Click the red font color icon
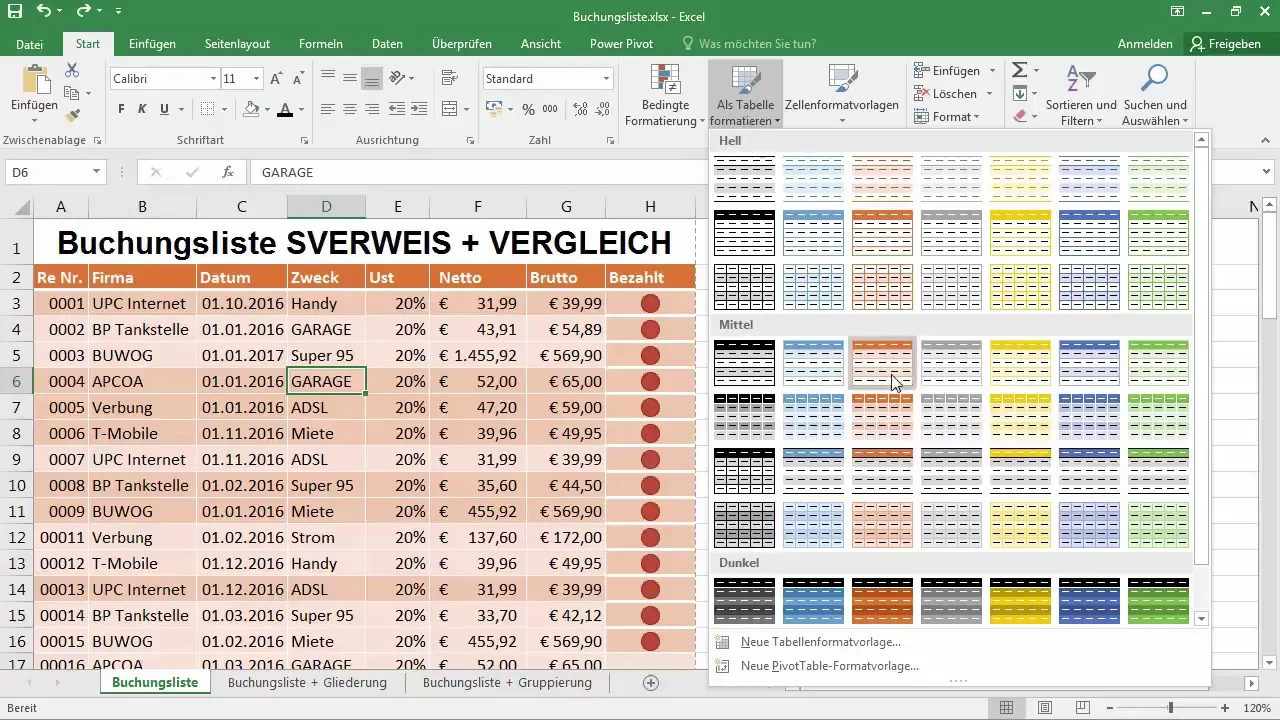Viewport: 1280px width, 720px height. tap(285, 109)
